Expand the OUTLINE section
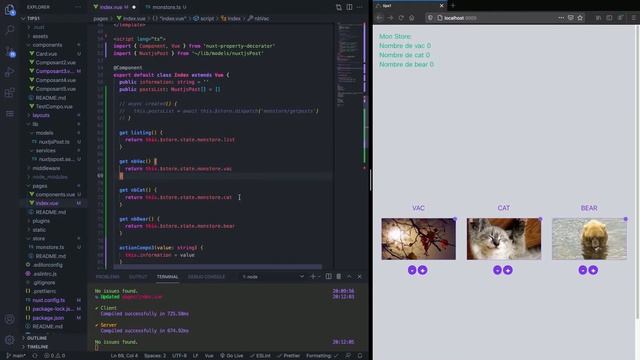 pos(37,338)
